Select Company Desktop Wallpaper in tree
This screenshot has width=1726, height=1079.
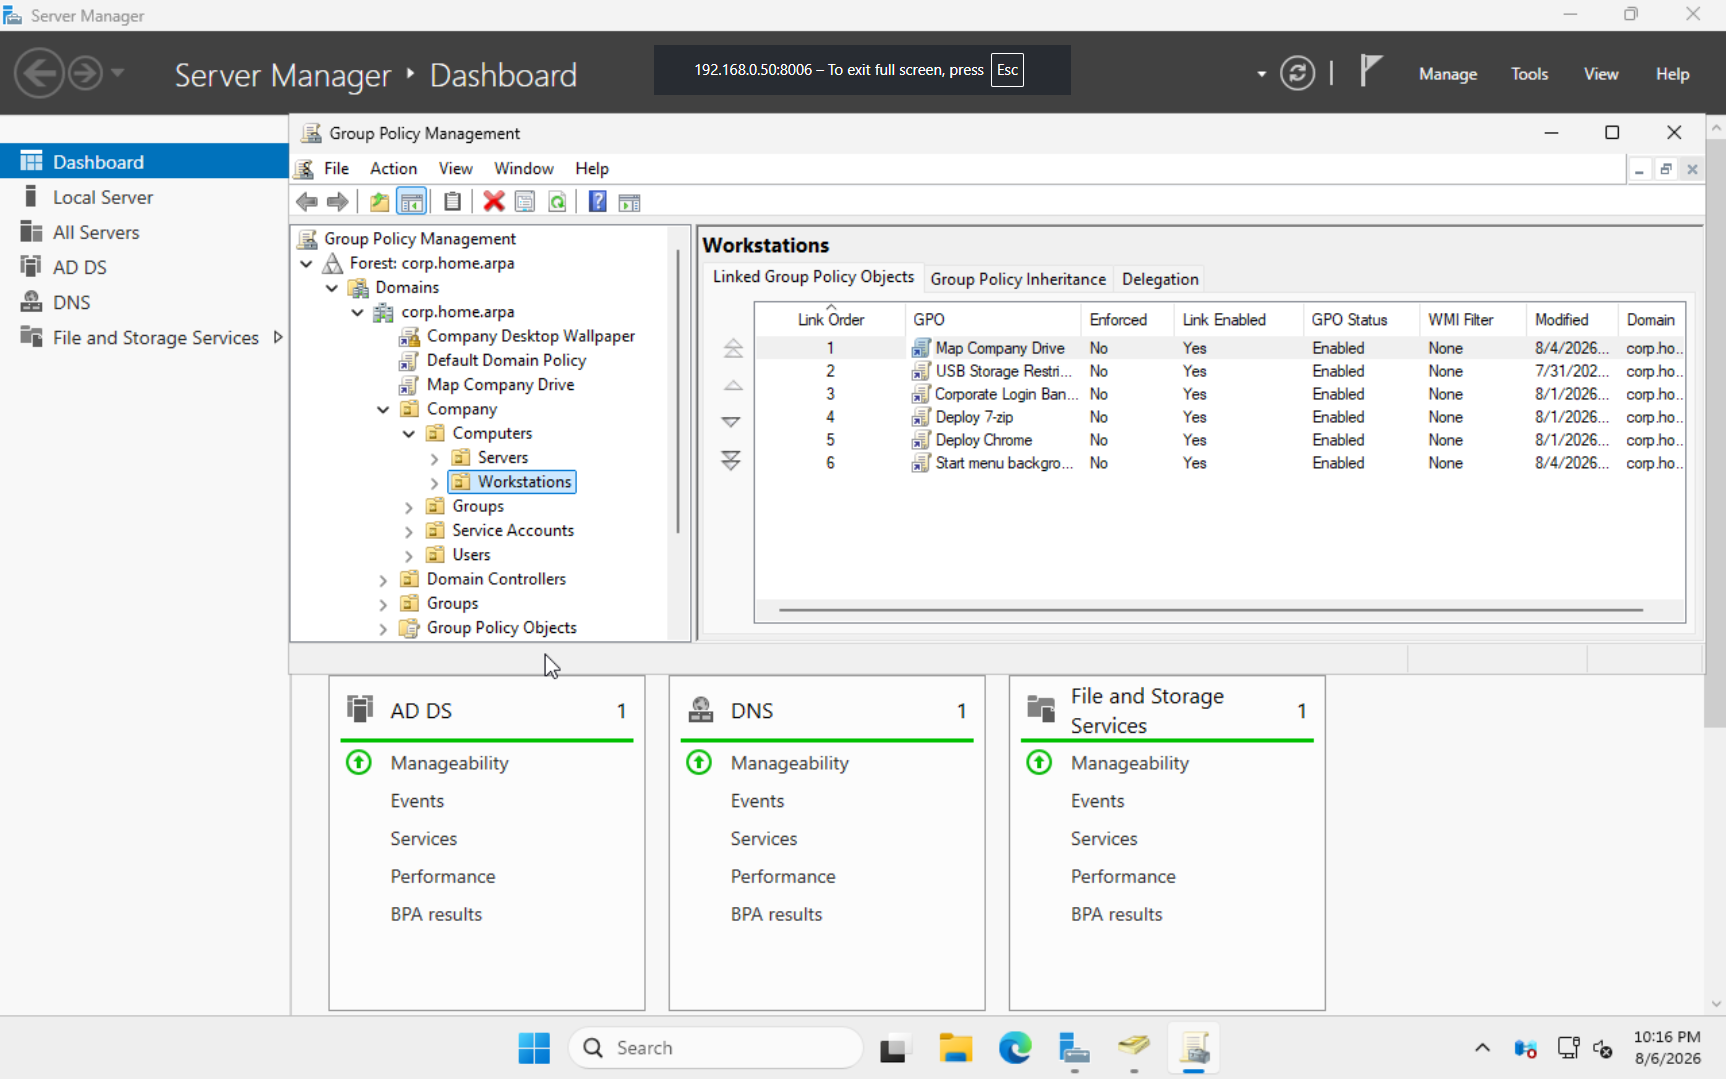[530, 336]
